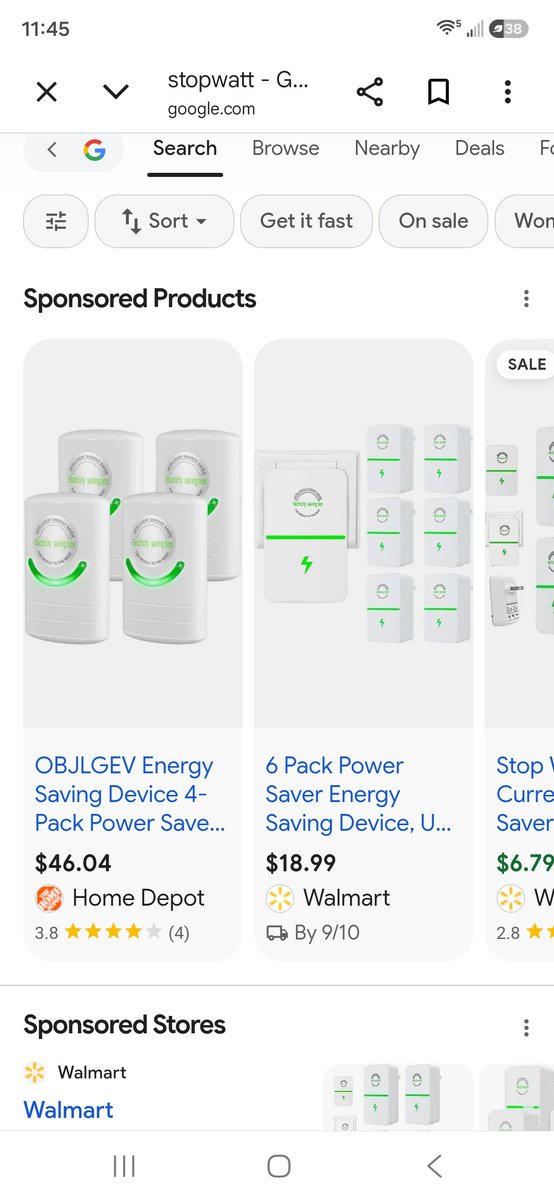Open Sponsored Products options menu
The width and height of the screenshot is (554, 1200).
(526, 299)
